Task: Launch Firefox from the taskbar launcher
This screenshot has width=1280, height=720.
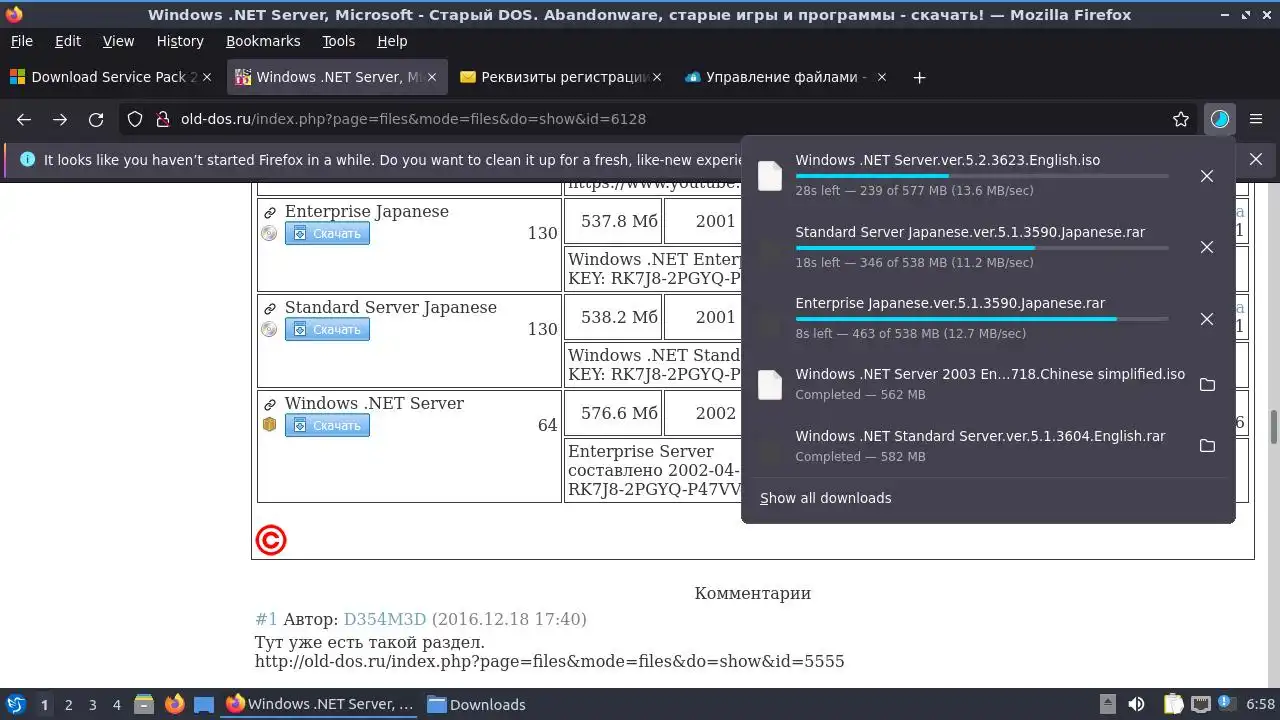Action: point(174,704)
